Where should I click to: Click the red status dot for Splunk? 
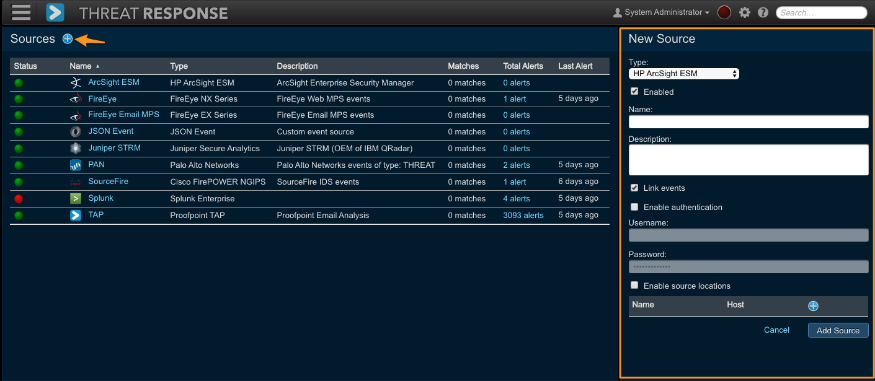click(x=18, y=199)
